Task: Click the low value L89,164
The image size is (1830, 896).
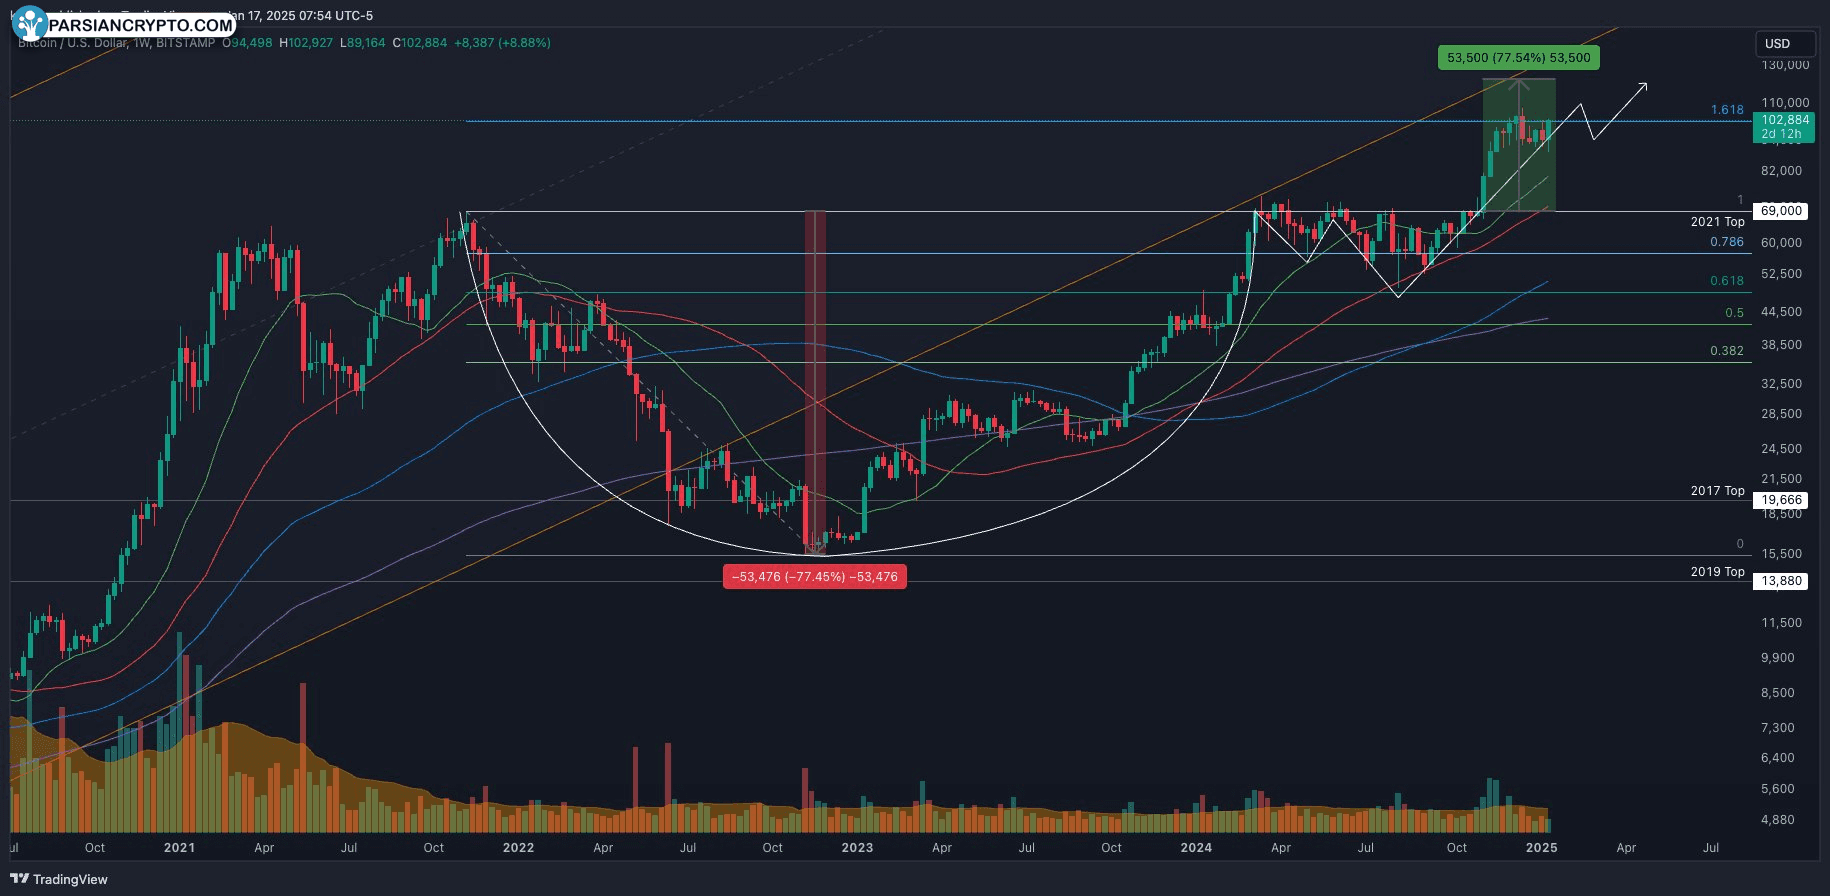Action: (x=363, y=43)
